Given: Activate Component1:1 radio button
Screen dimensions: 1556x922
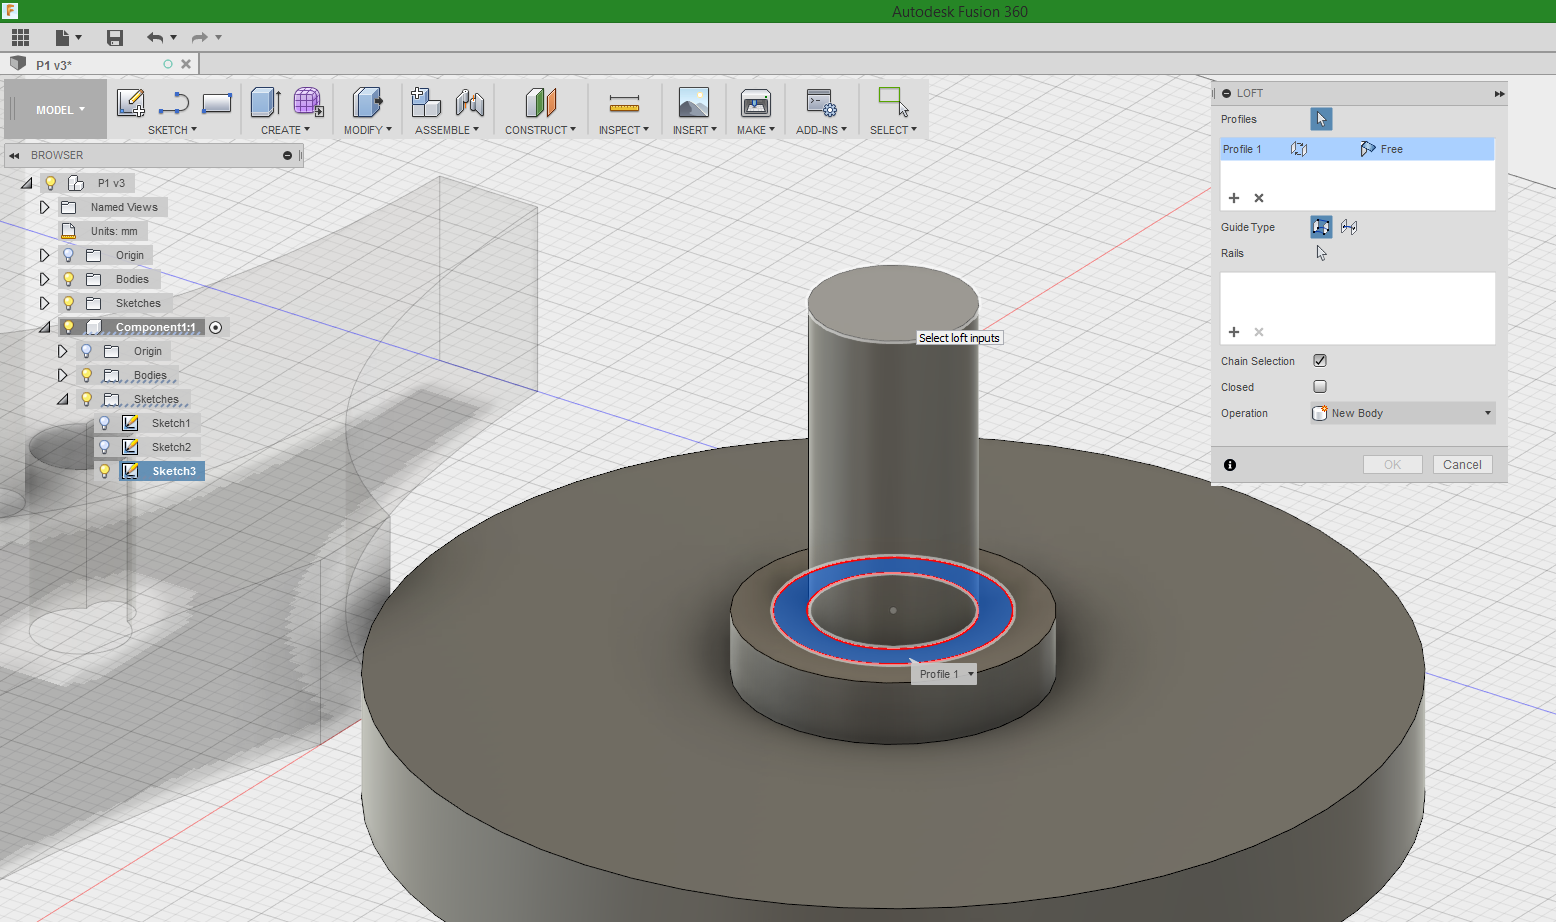Looking at the screenshot, I should click(x=216, y=327).
